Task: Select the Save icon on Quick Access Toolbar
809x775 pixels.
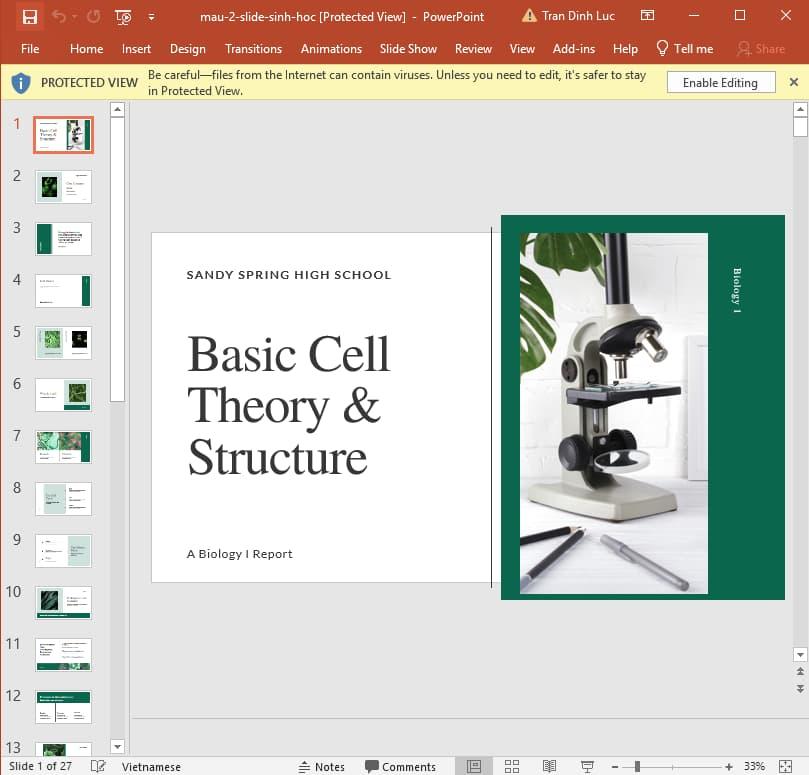Action: pyautogui.click(x=31, y=16)
